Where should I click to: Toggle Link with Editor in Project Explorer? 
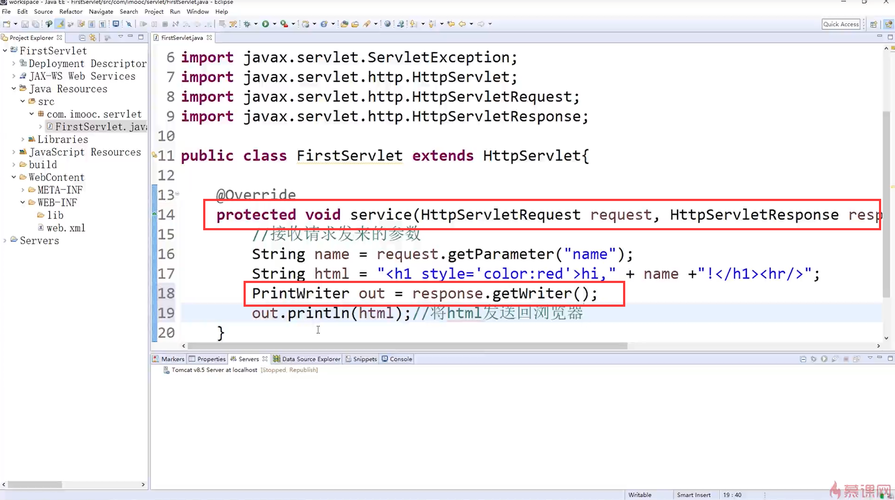tap(95, 38)
